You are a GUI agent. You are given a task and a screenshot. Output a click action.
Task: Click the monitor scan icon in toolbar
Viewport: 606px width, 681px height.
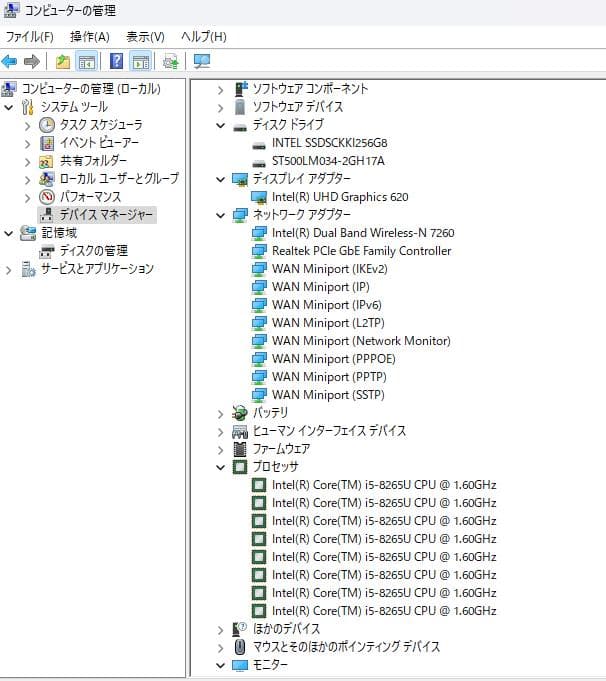point(202,61)
